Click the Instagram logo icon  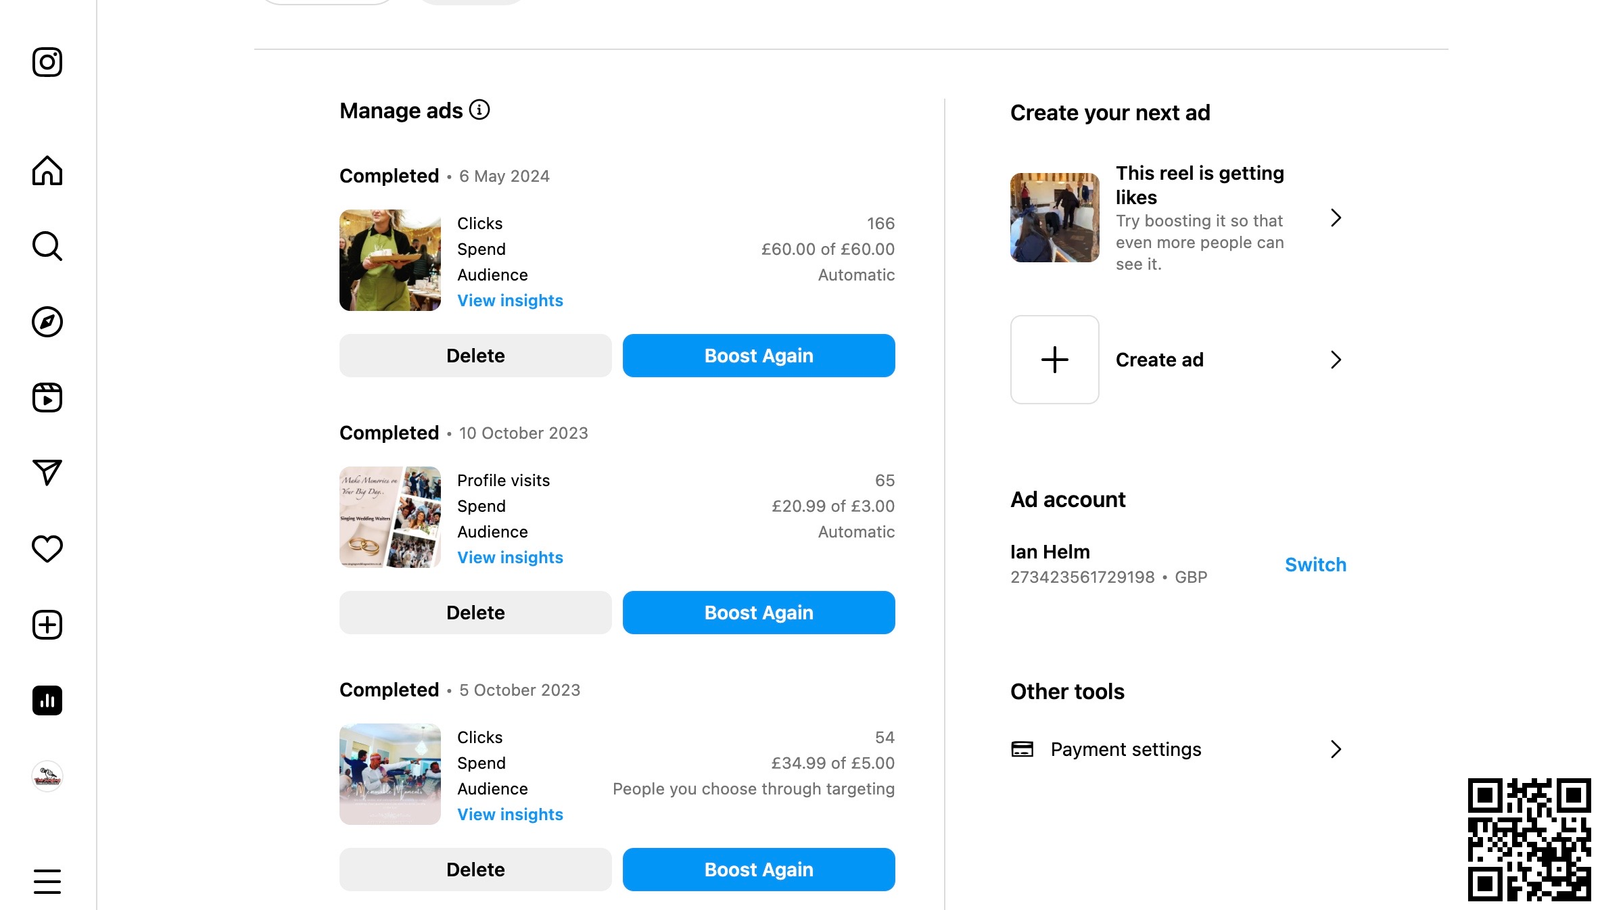pyautogui.click(x=47, y=62)
